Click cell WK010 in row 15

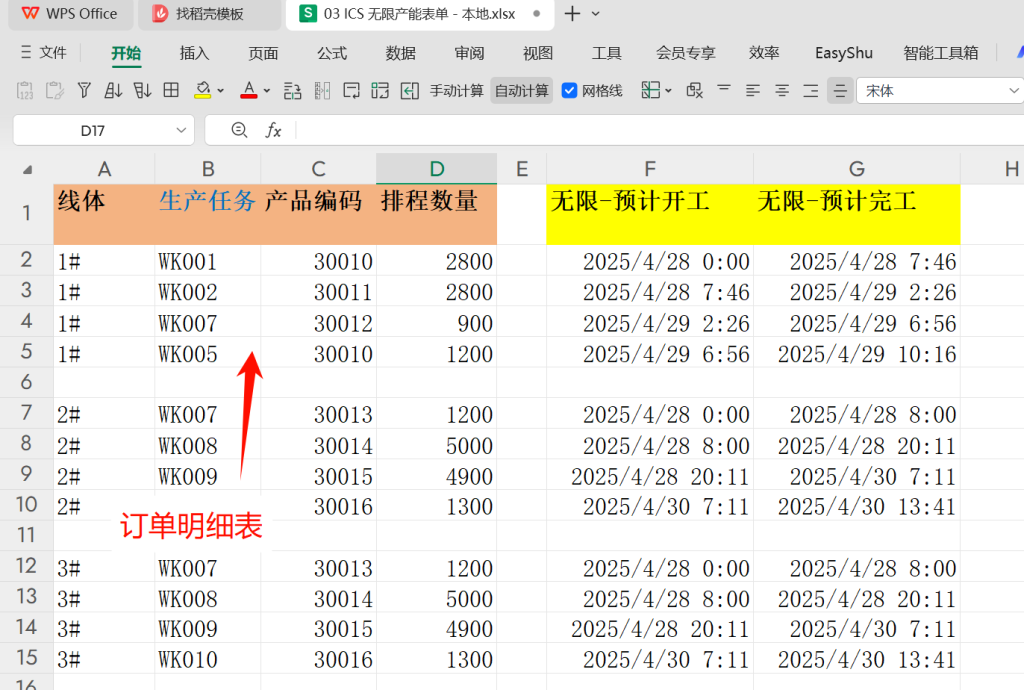click(x=208, y=659)
